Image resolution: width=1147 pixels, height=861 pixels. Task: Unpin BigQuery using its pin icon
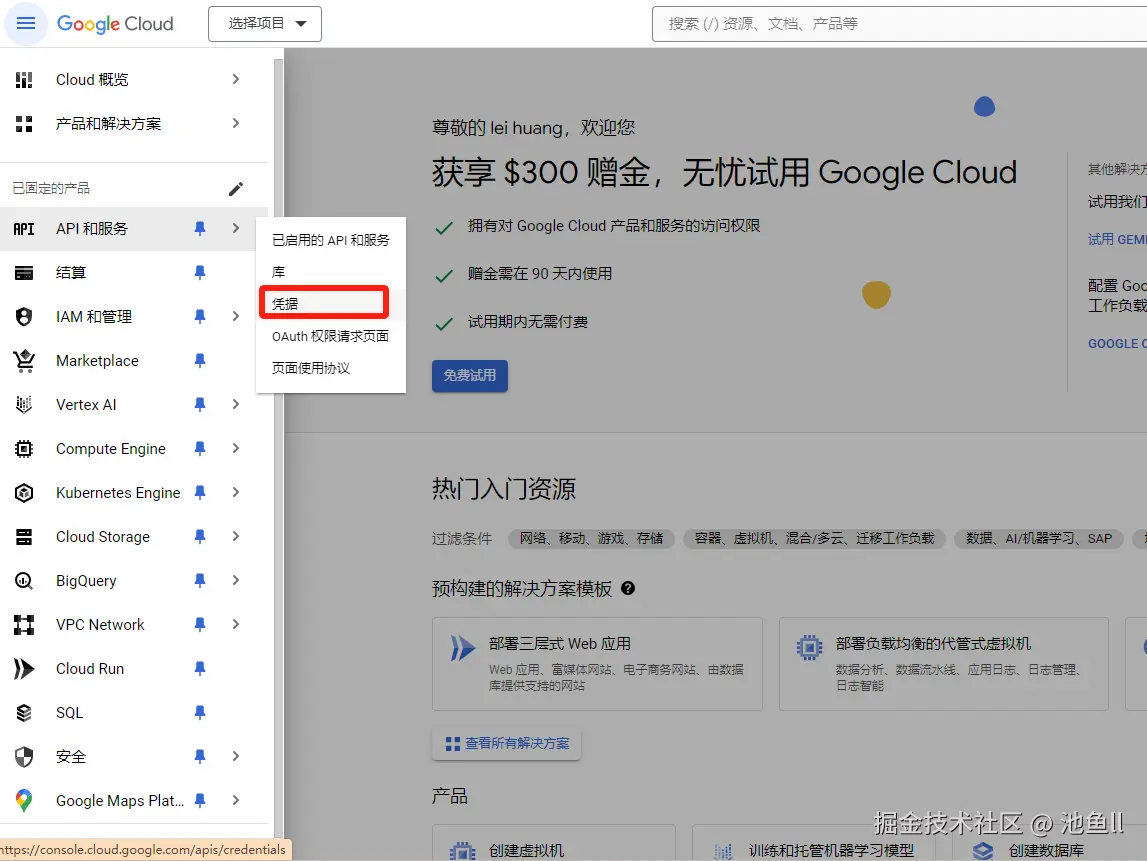[x=200, y=581]
